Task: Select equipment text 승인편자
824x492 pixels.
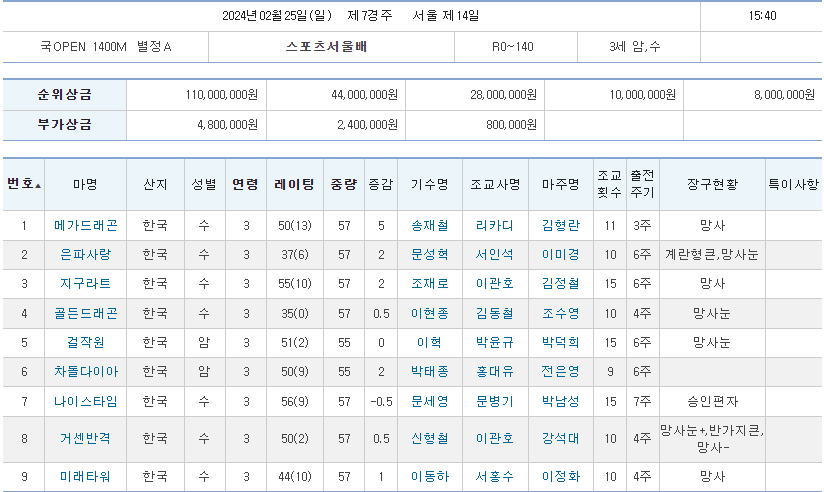Action: [712, 402]
